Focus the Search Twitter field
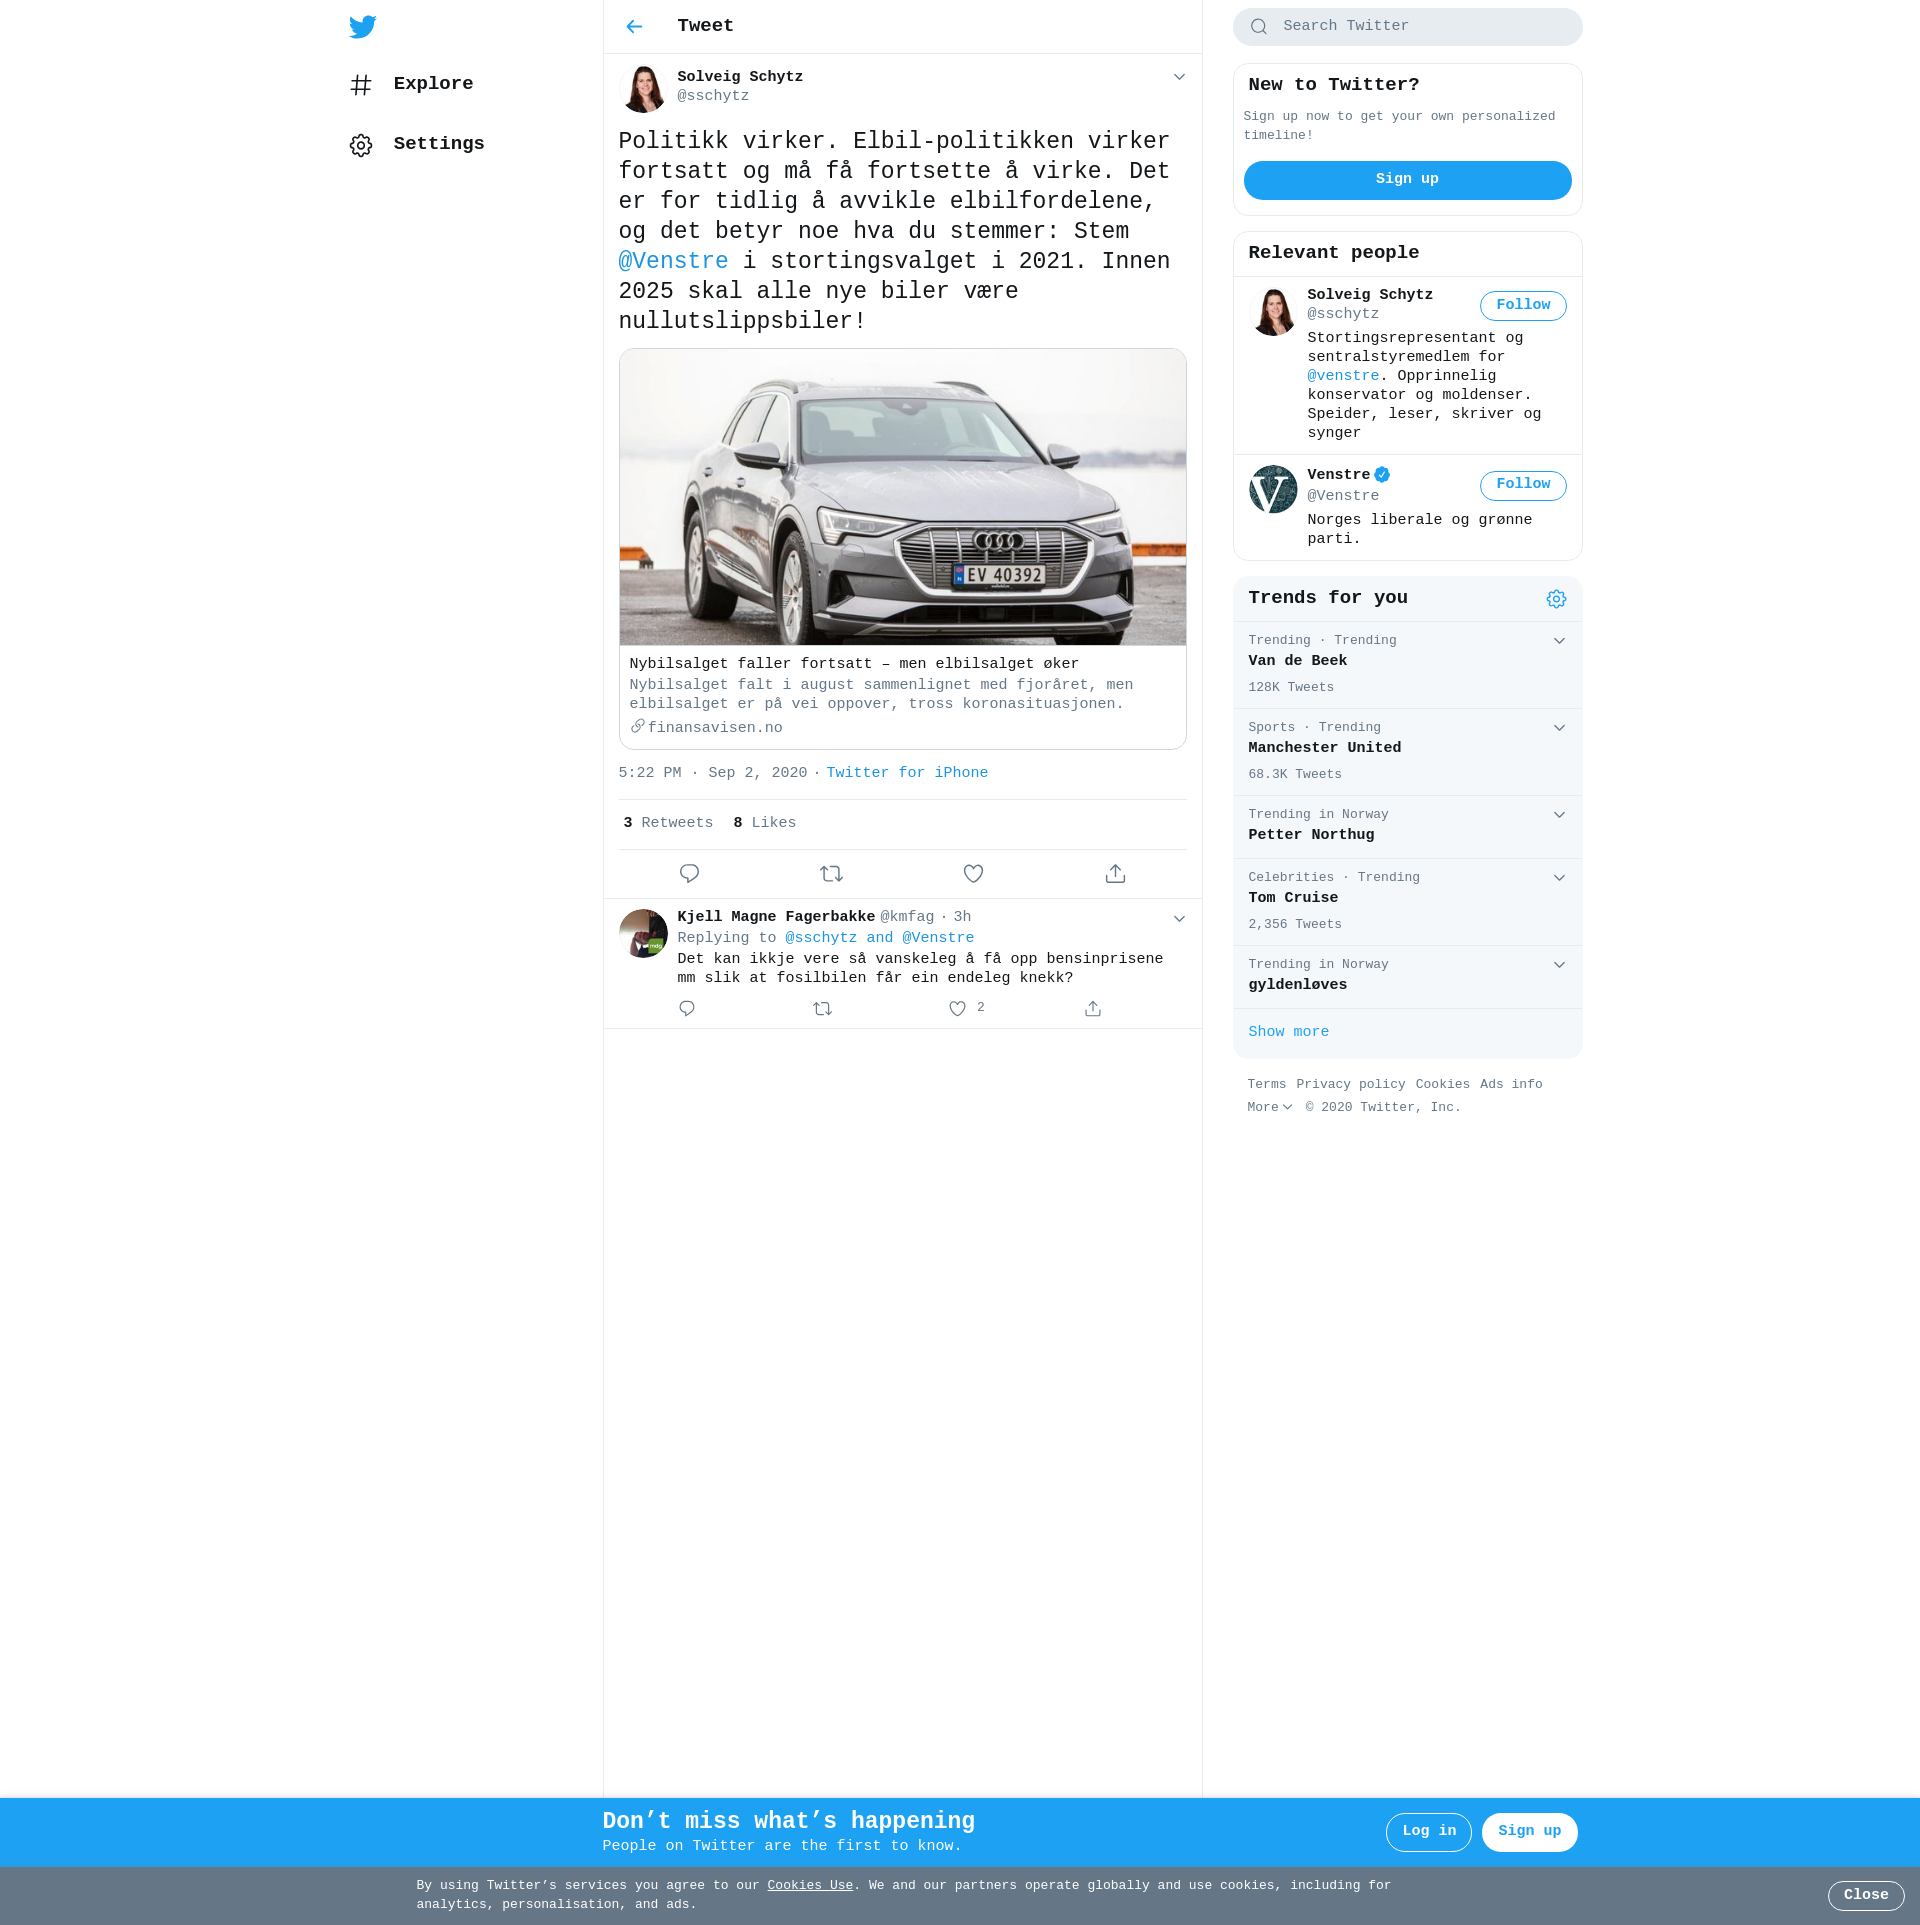Image resolution: width=1920 pixels, height=1925 pixels. 1407,27
